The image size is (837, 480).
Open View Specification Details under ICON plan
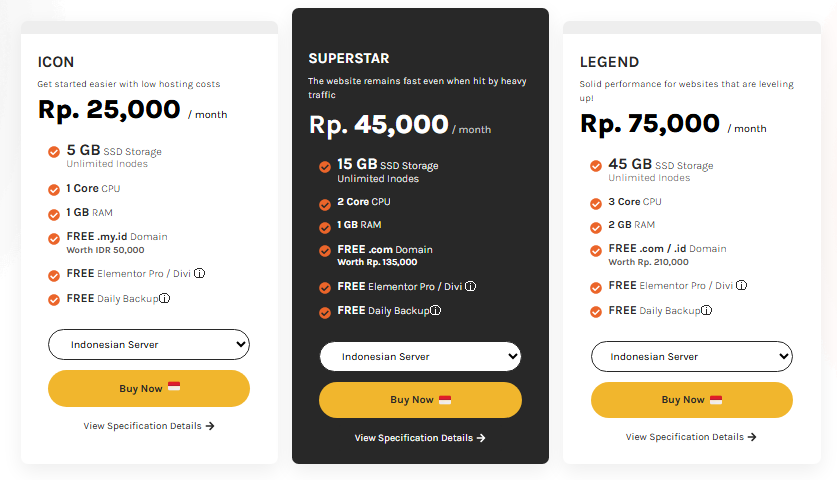149,426
